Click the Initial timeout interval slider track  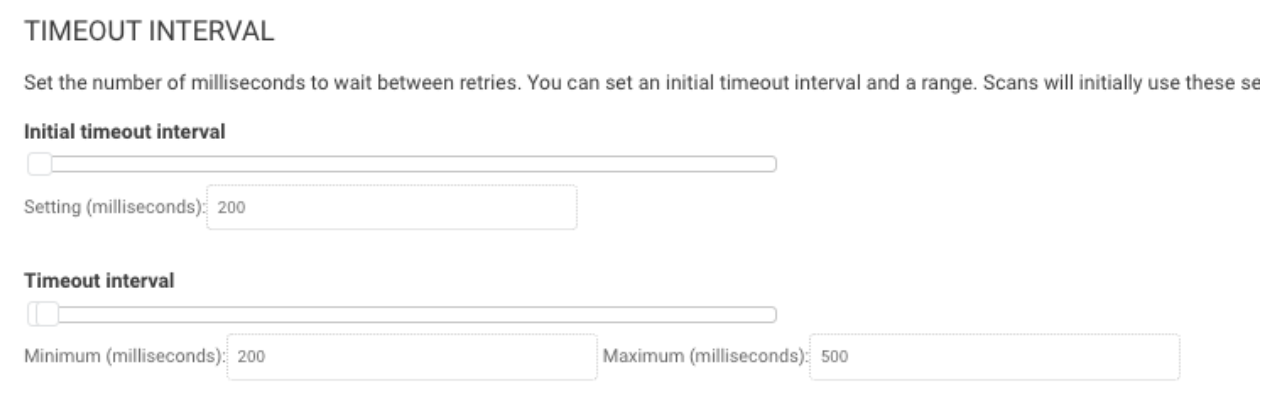400,164
